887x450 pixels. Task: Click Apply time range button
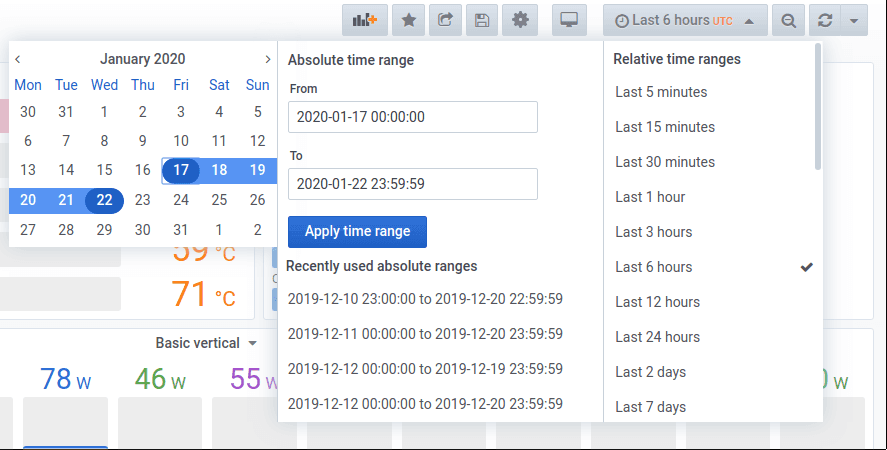coord(357,231)
